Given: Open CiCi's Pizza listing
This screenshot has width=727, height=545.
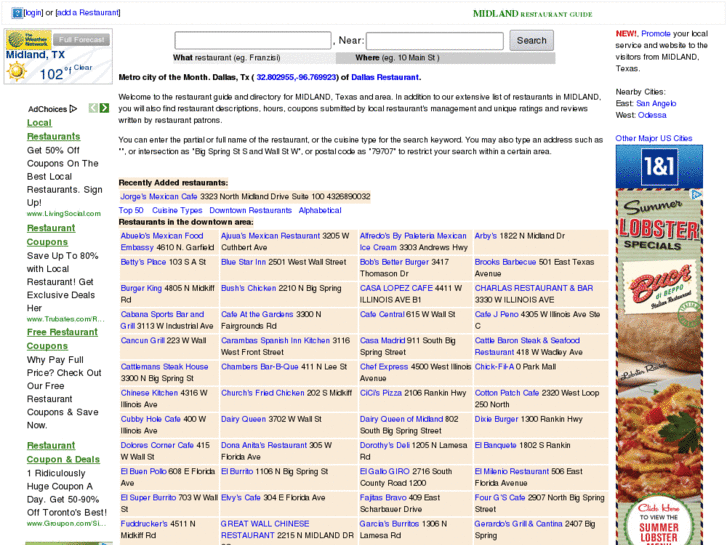Looking at the screenshot, I should tap(381, 393).
